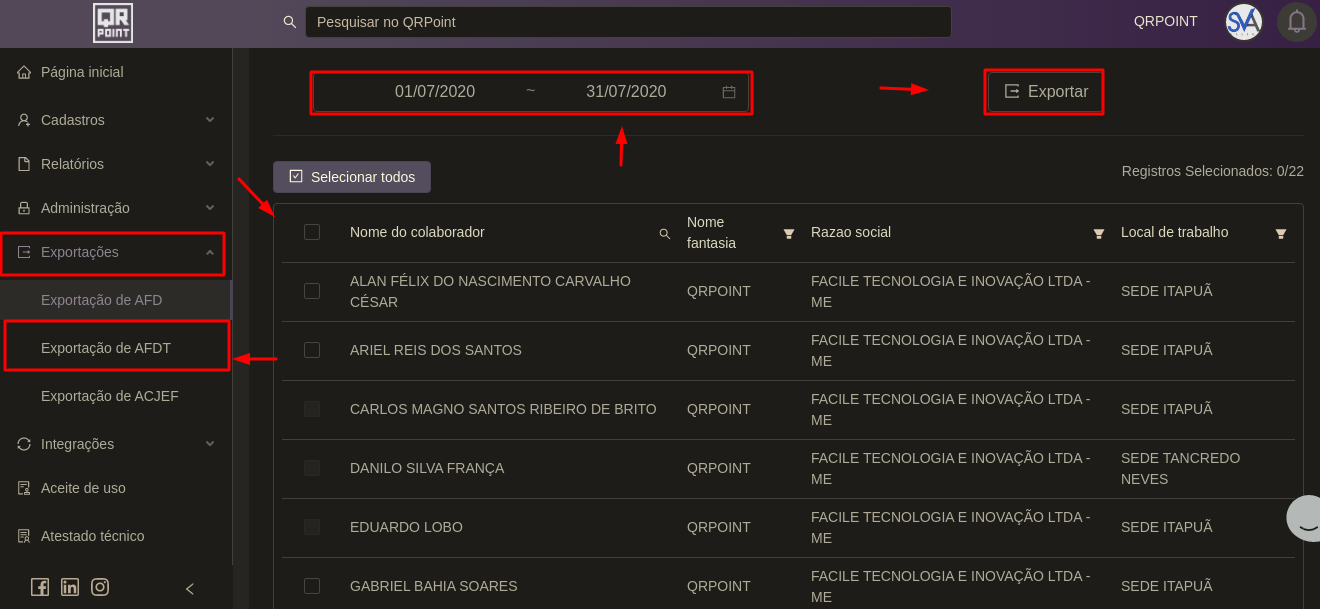Open the Razao social filter icon
Screen dimensions: 1320x609
click(1099, 234)
